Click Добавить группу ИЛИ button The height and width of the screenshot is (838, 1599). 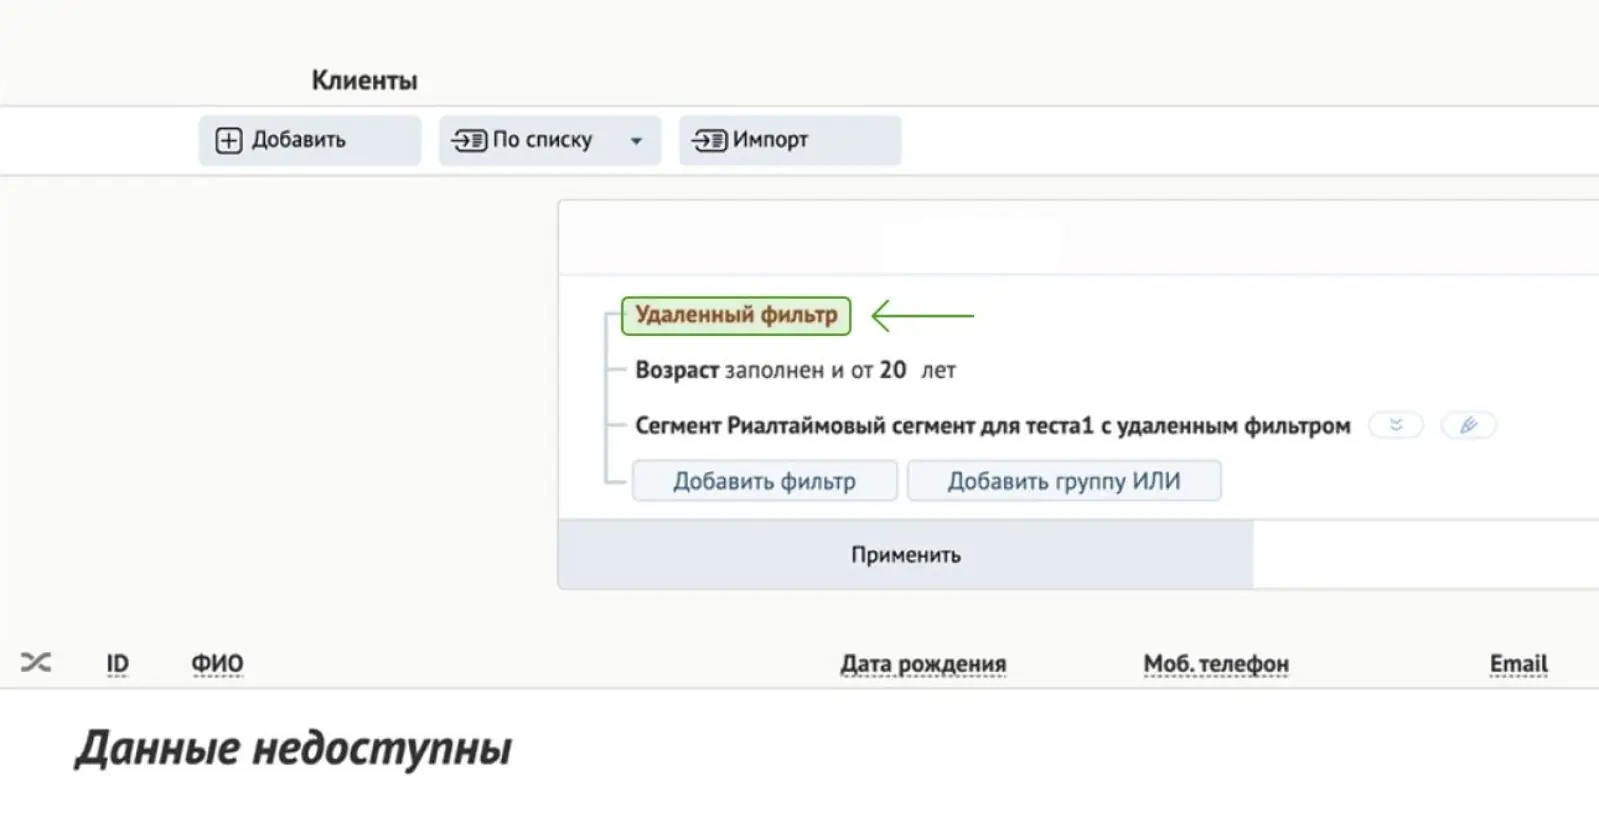(1064, 481)
